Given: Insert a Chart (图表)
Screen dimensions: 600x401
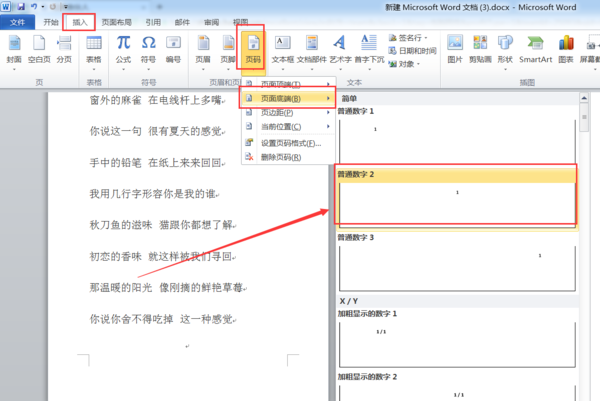Looking at the screenshot, I should pyautogui.click(x=566, y=50).
